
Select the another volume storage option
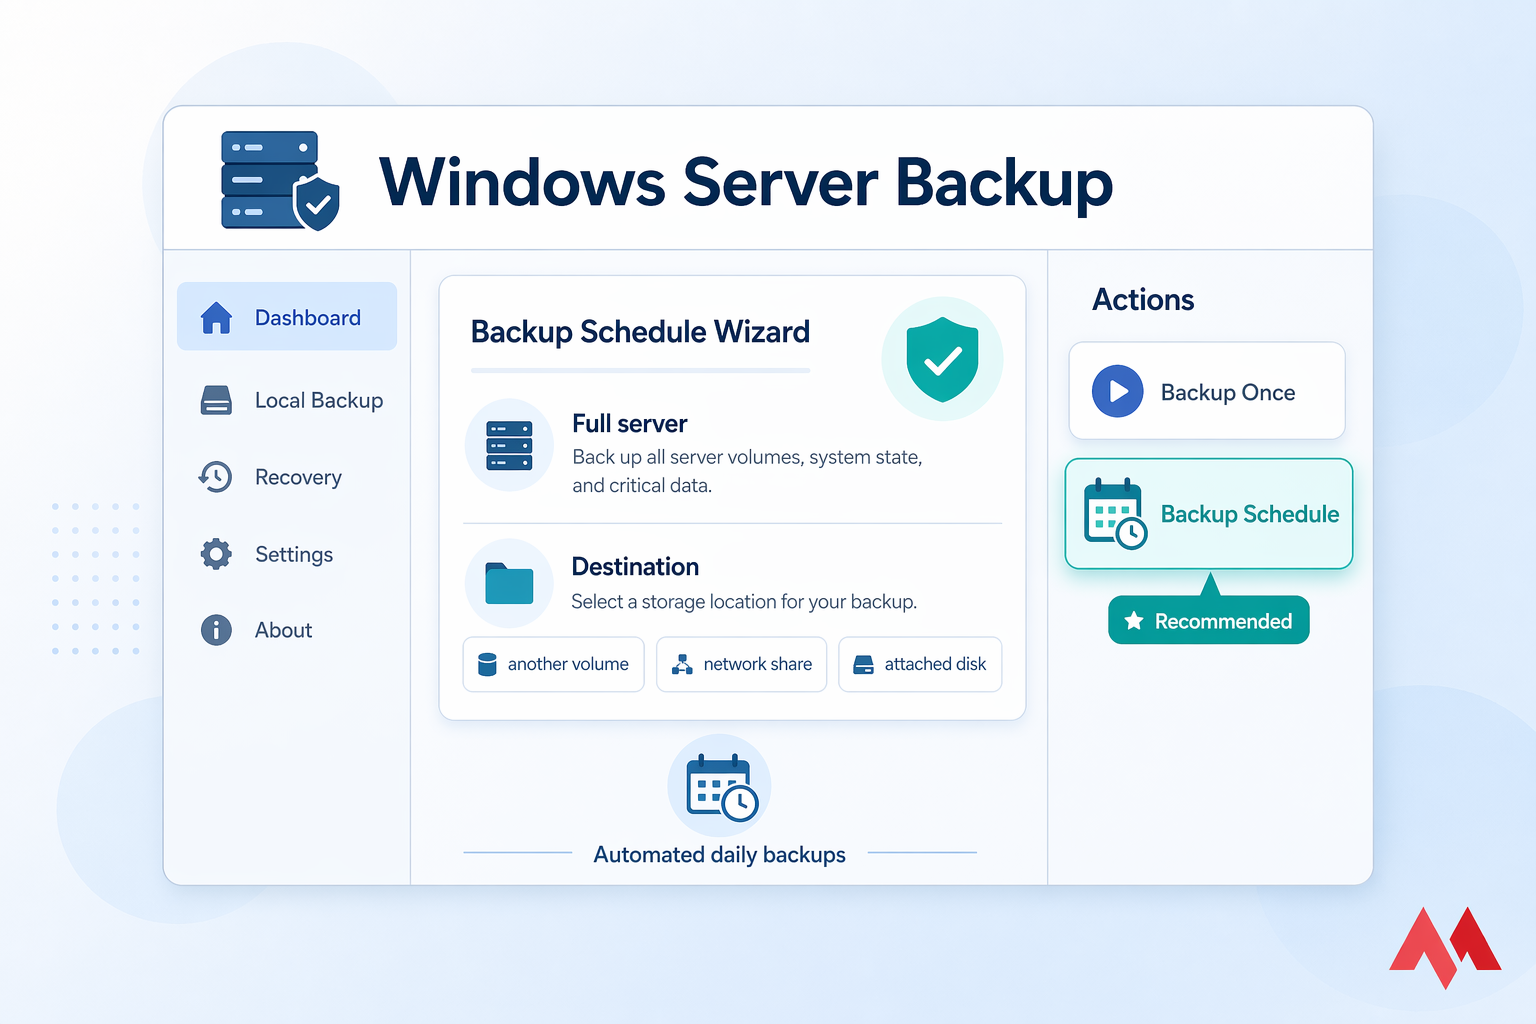point(553,664)
